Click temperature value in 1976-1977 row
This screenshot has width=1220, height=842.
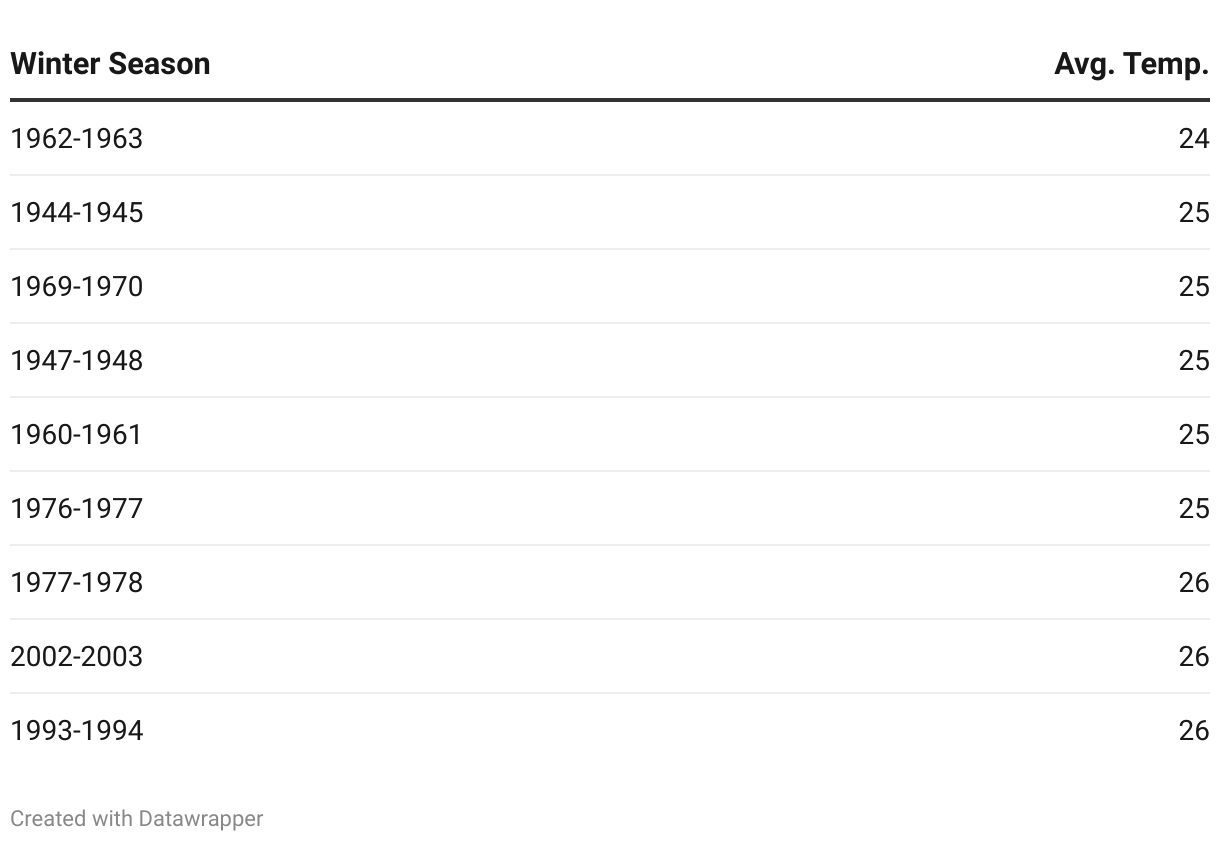click(1193, 508)
